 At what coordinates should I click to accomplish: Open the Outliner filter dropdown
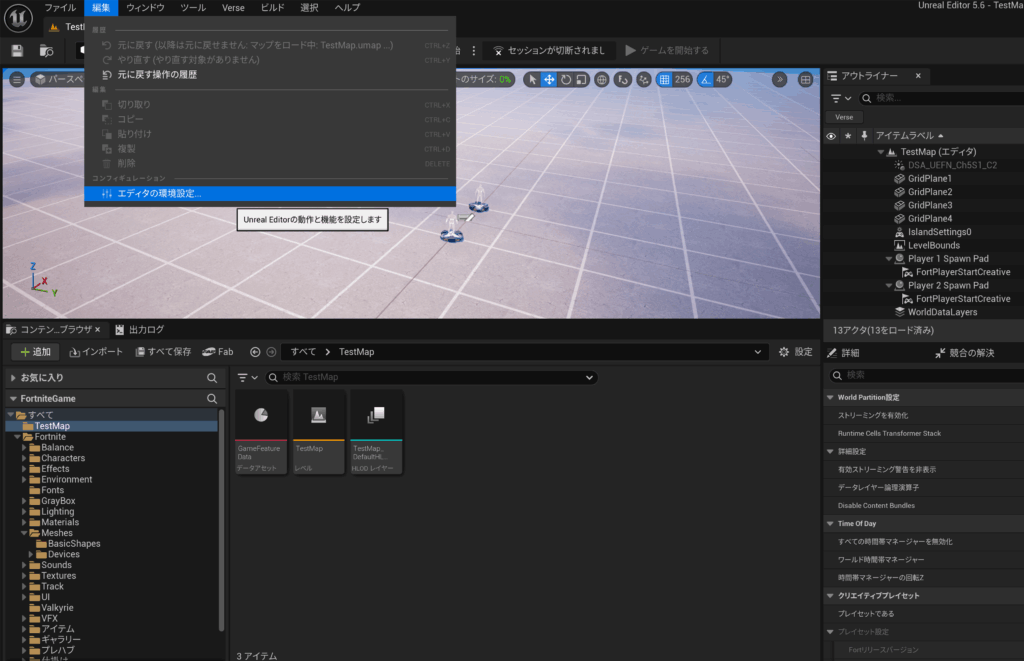click(840, 98)
